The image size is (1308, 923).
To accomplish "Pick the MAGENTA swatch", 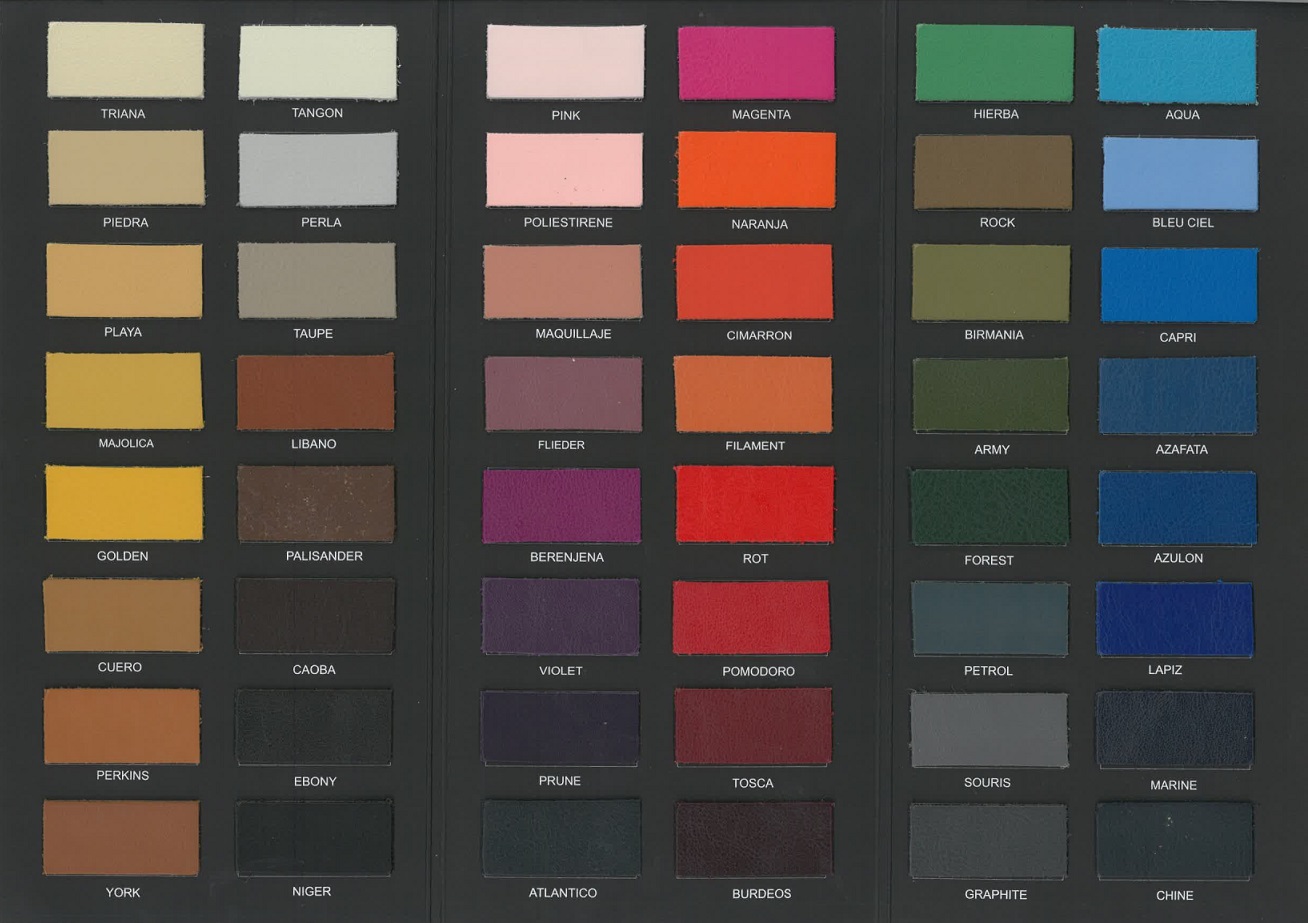I will tap(756, 63).
